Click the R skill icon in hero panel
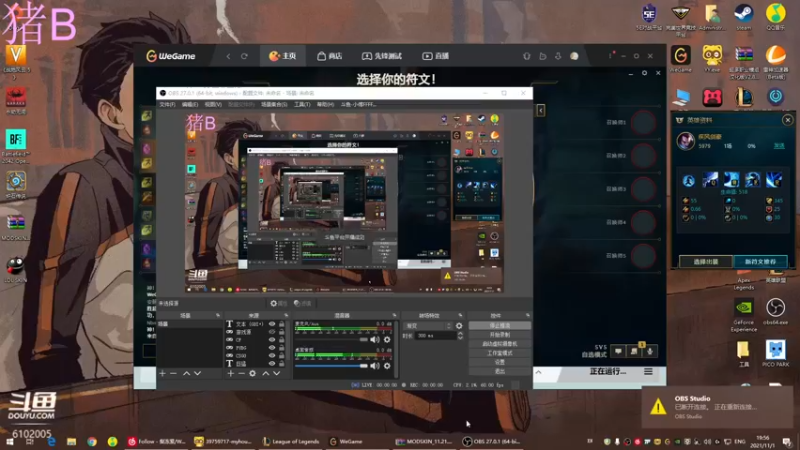The image size is (800, 450). [x=774, y=180]
